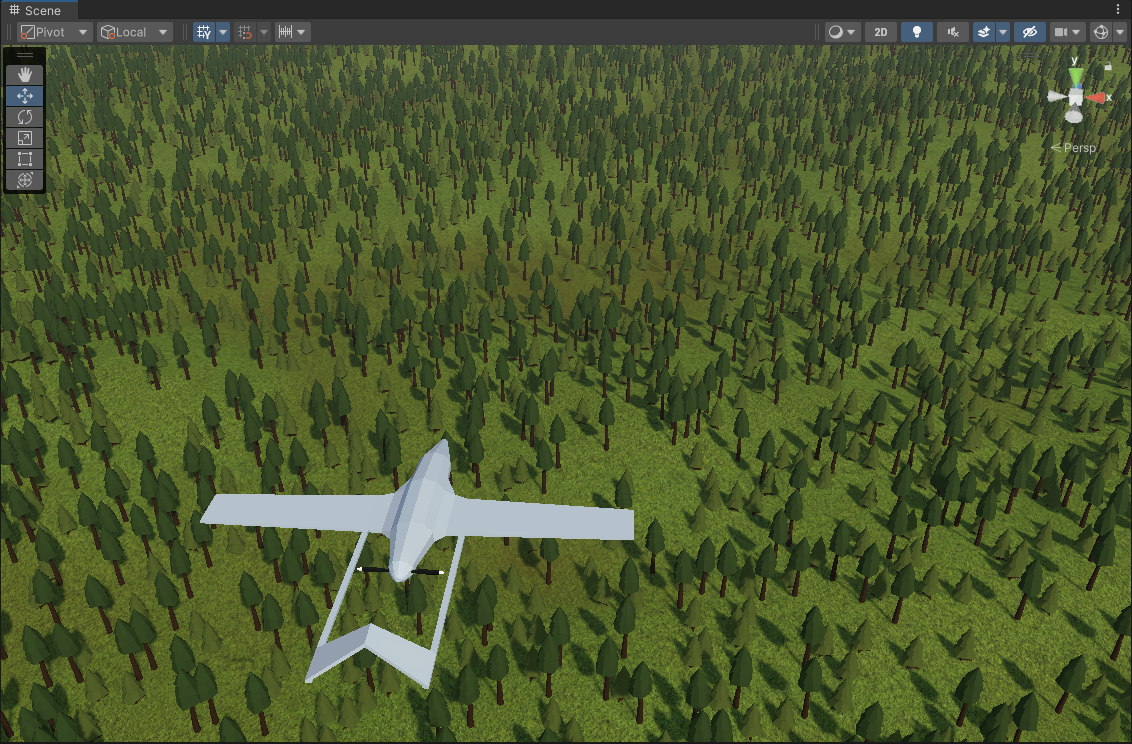
Task: Toggle hidden objects visibility eye
Action: pyautogui.click(x=1029, y=32)
